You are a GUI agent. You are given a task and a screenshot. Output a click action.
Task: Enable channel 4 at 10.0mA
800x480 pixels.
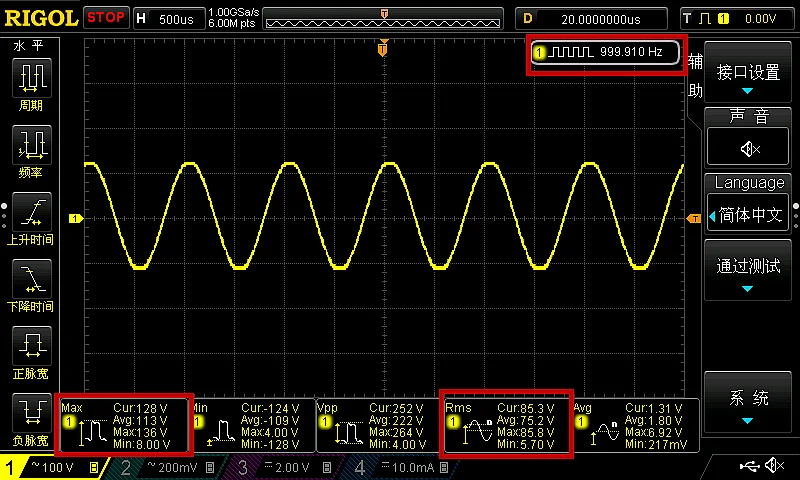pos(403,467)
